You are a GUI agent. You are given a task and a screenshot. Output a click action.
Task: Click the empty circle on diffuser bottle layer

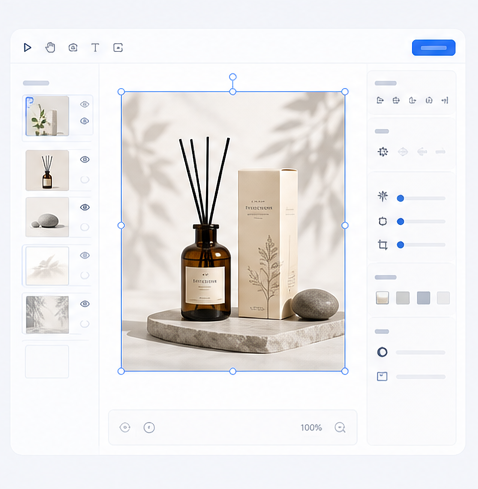(x=85, y=180)
